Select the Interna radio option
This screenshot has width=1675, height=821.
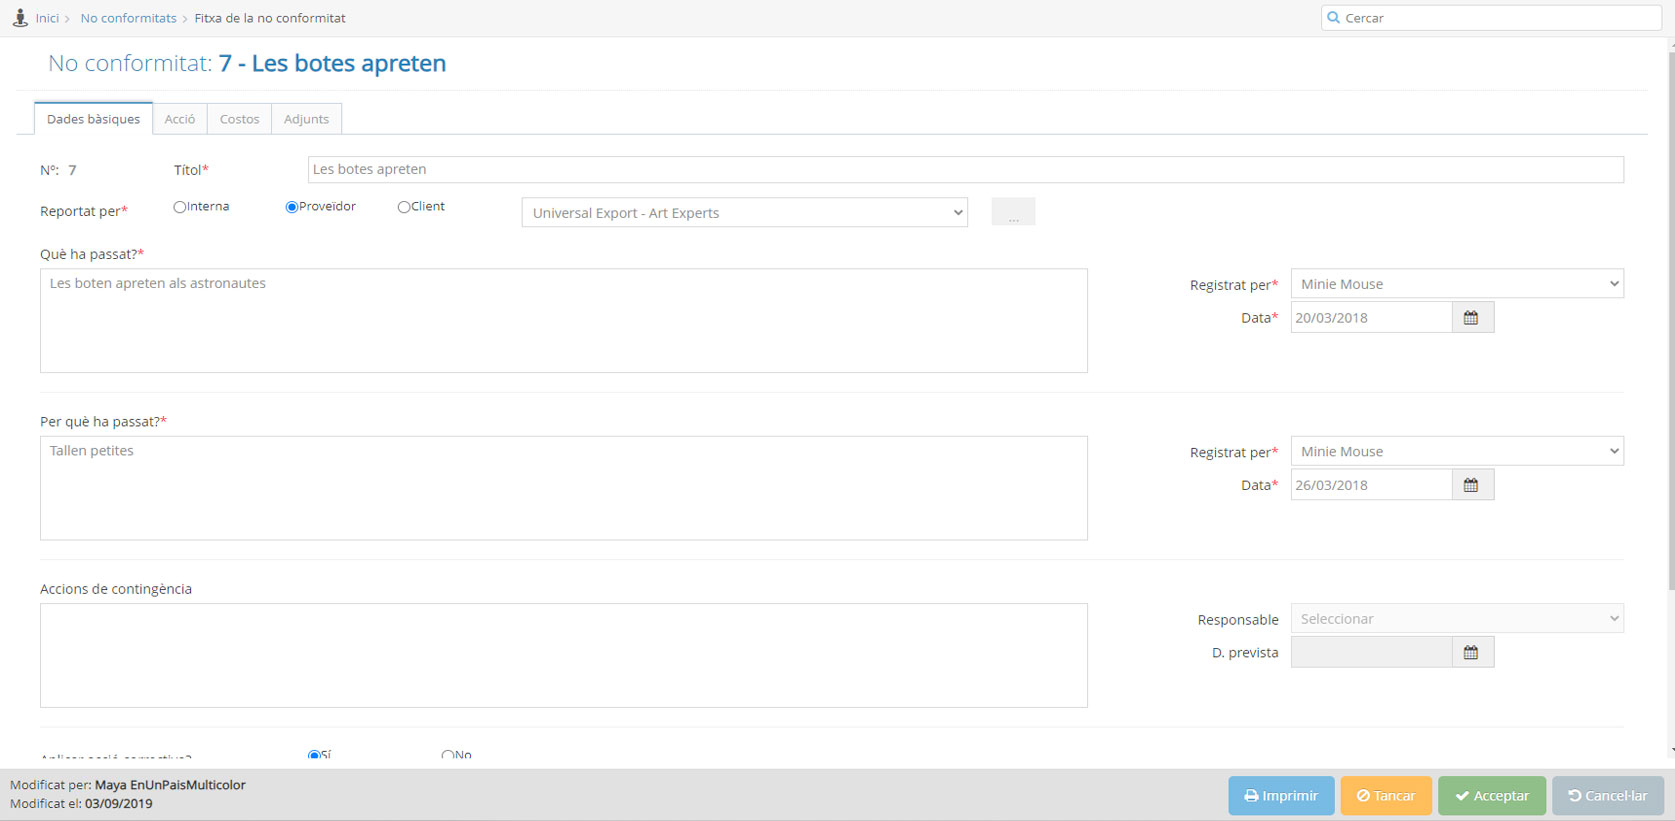pyautogui.click(x=180, y=207)
